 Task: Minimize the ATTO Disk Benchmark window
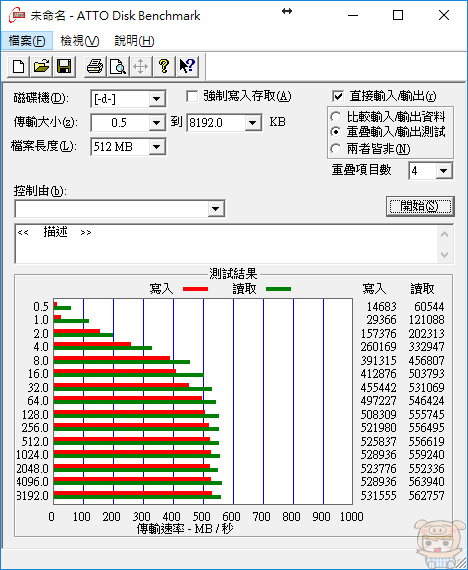coord(353,15)
